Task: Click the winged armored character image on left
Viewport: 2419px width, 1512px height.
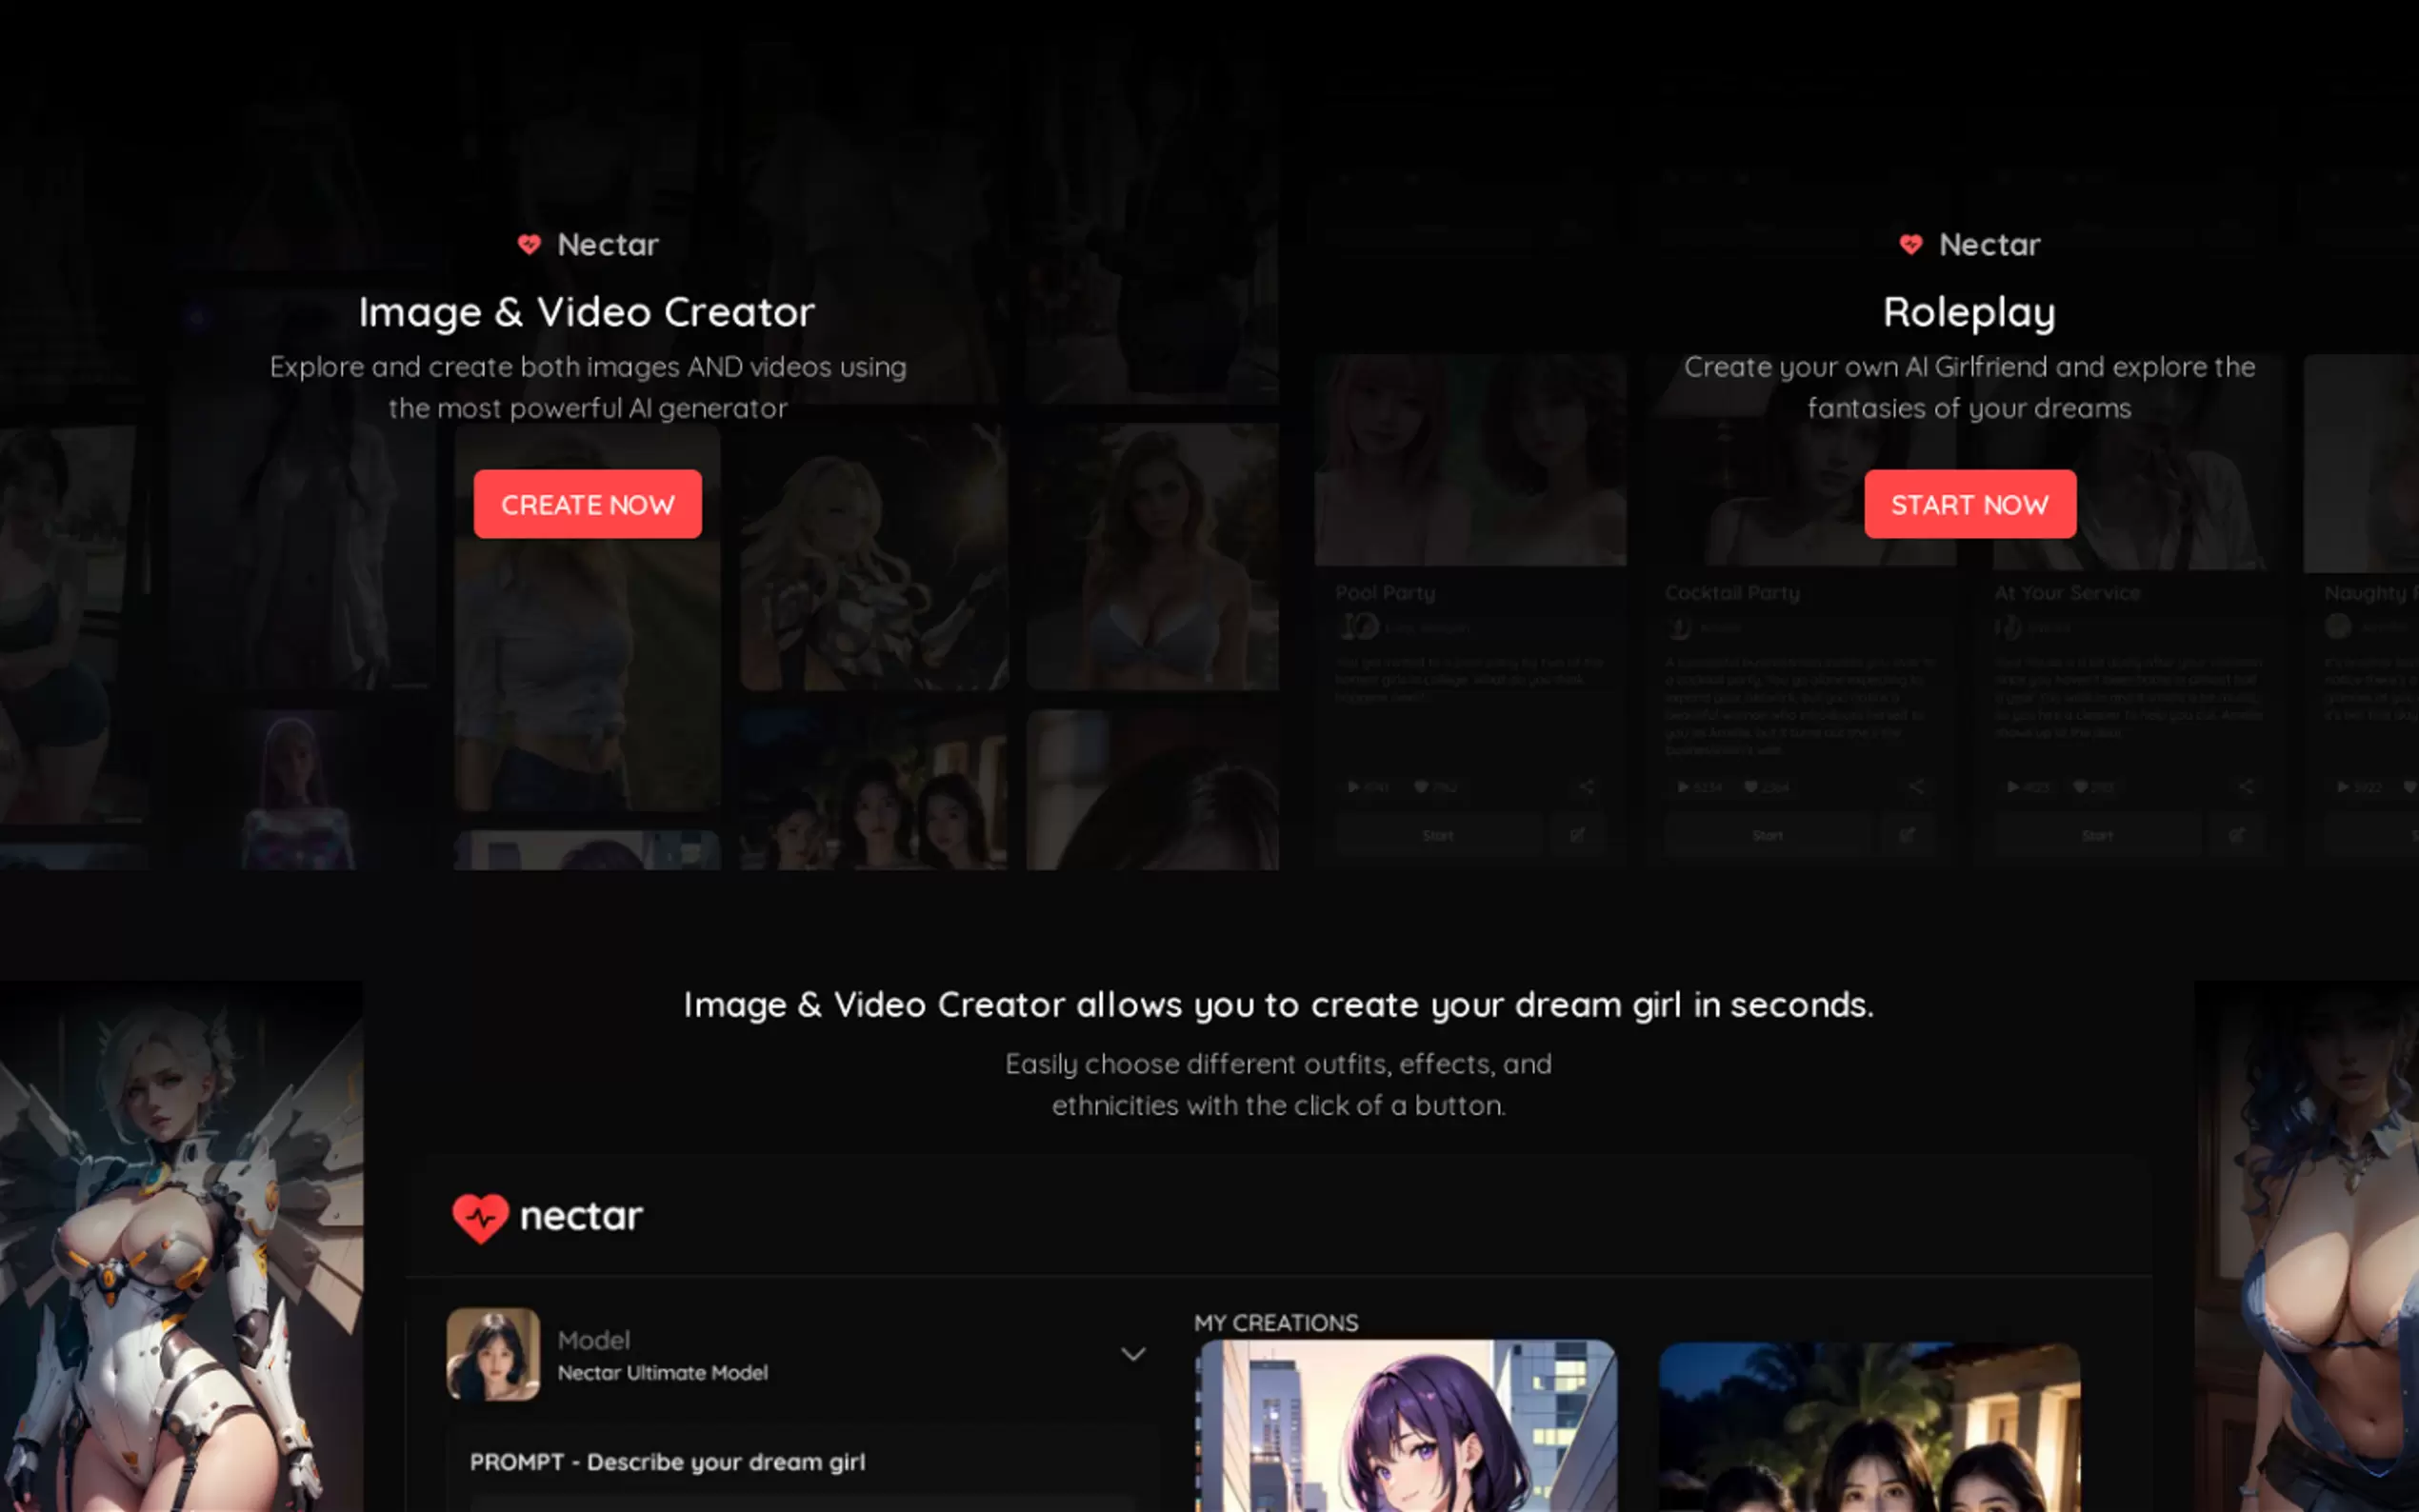Action: (x=181, y=1246)
